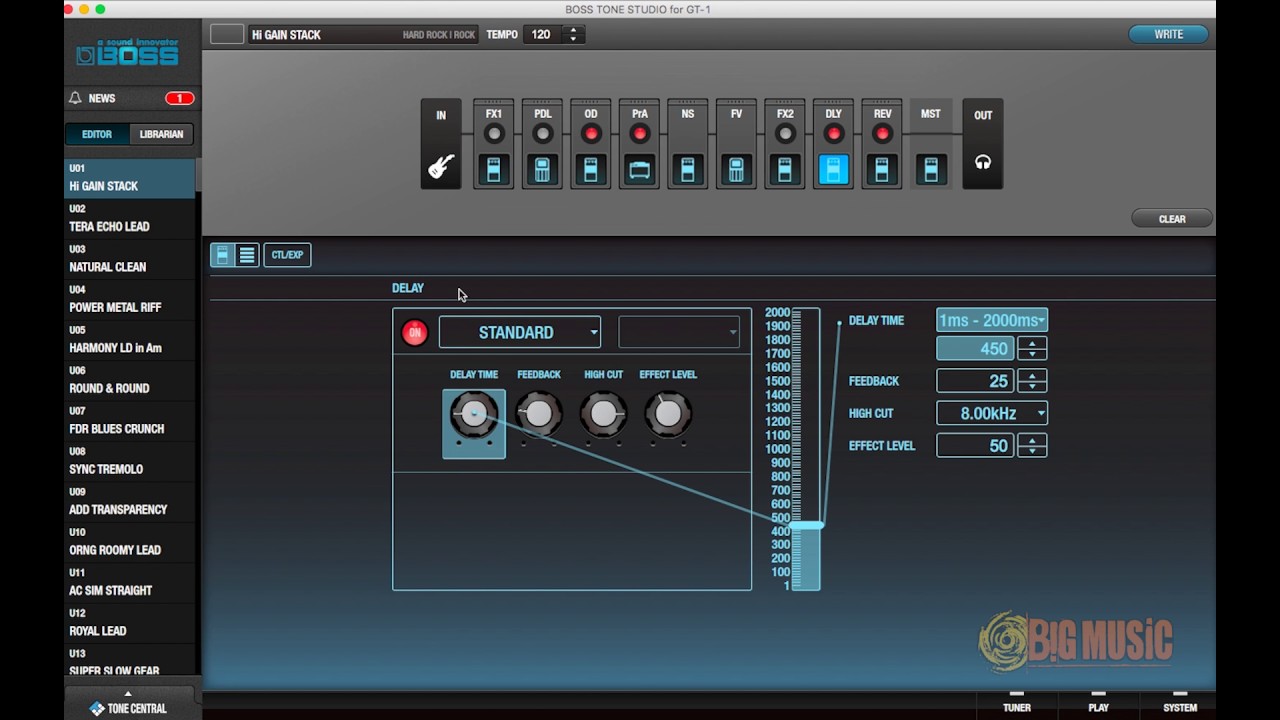Select the NS noise suppressor icon
The height and width of the screenshot is (720, 1280).
click(687, 170)
